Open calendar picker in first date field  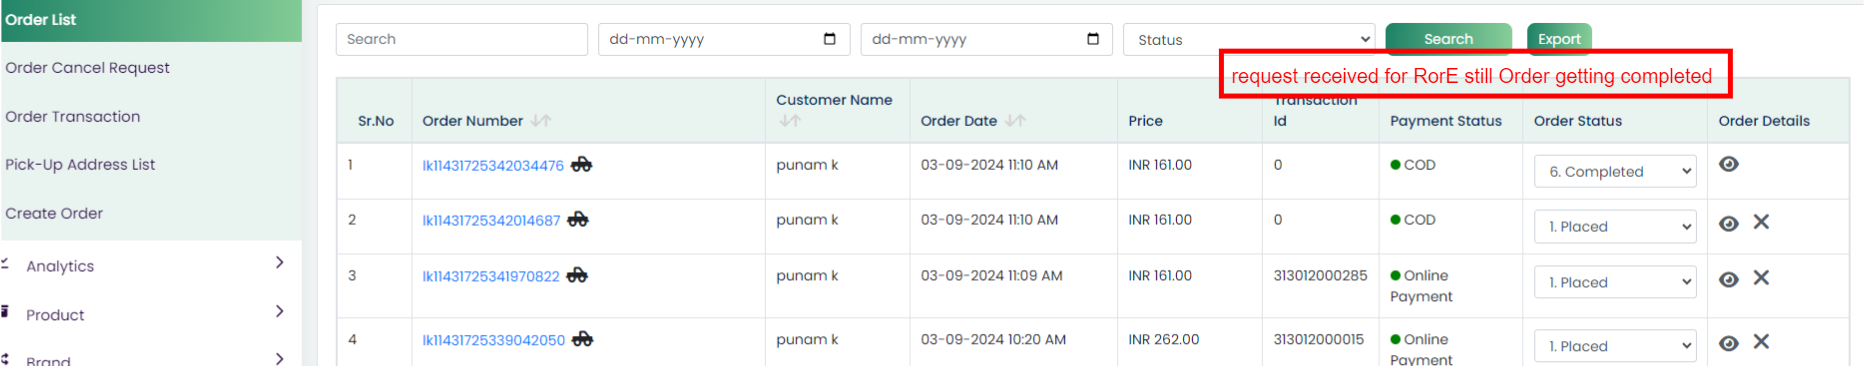829,39
